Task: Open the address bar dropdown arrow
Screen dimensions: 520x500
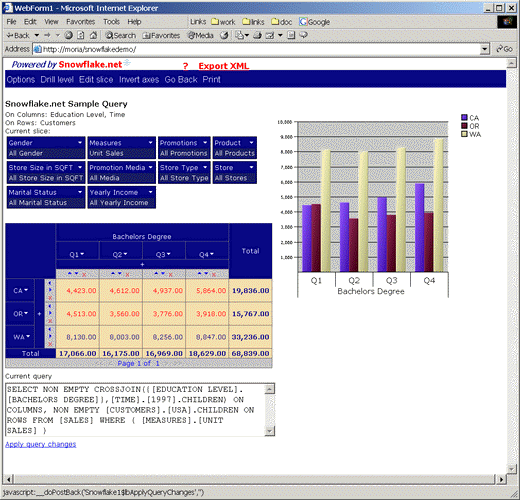Action: [484, 49]
